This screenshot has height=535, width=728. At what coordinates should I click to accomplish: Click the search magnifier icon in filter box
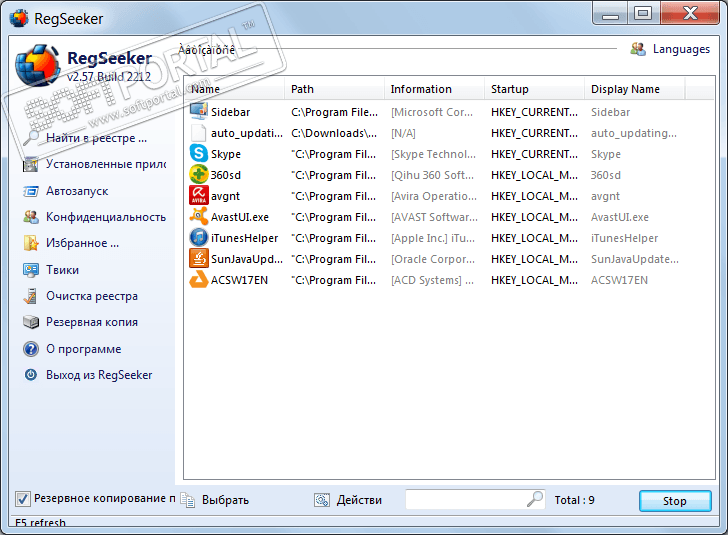pyautogui.click(x=535, y=499)
